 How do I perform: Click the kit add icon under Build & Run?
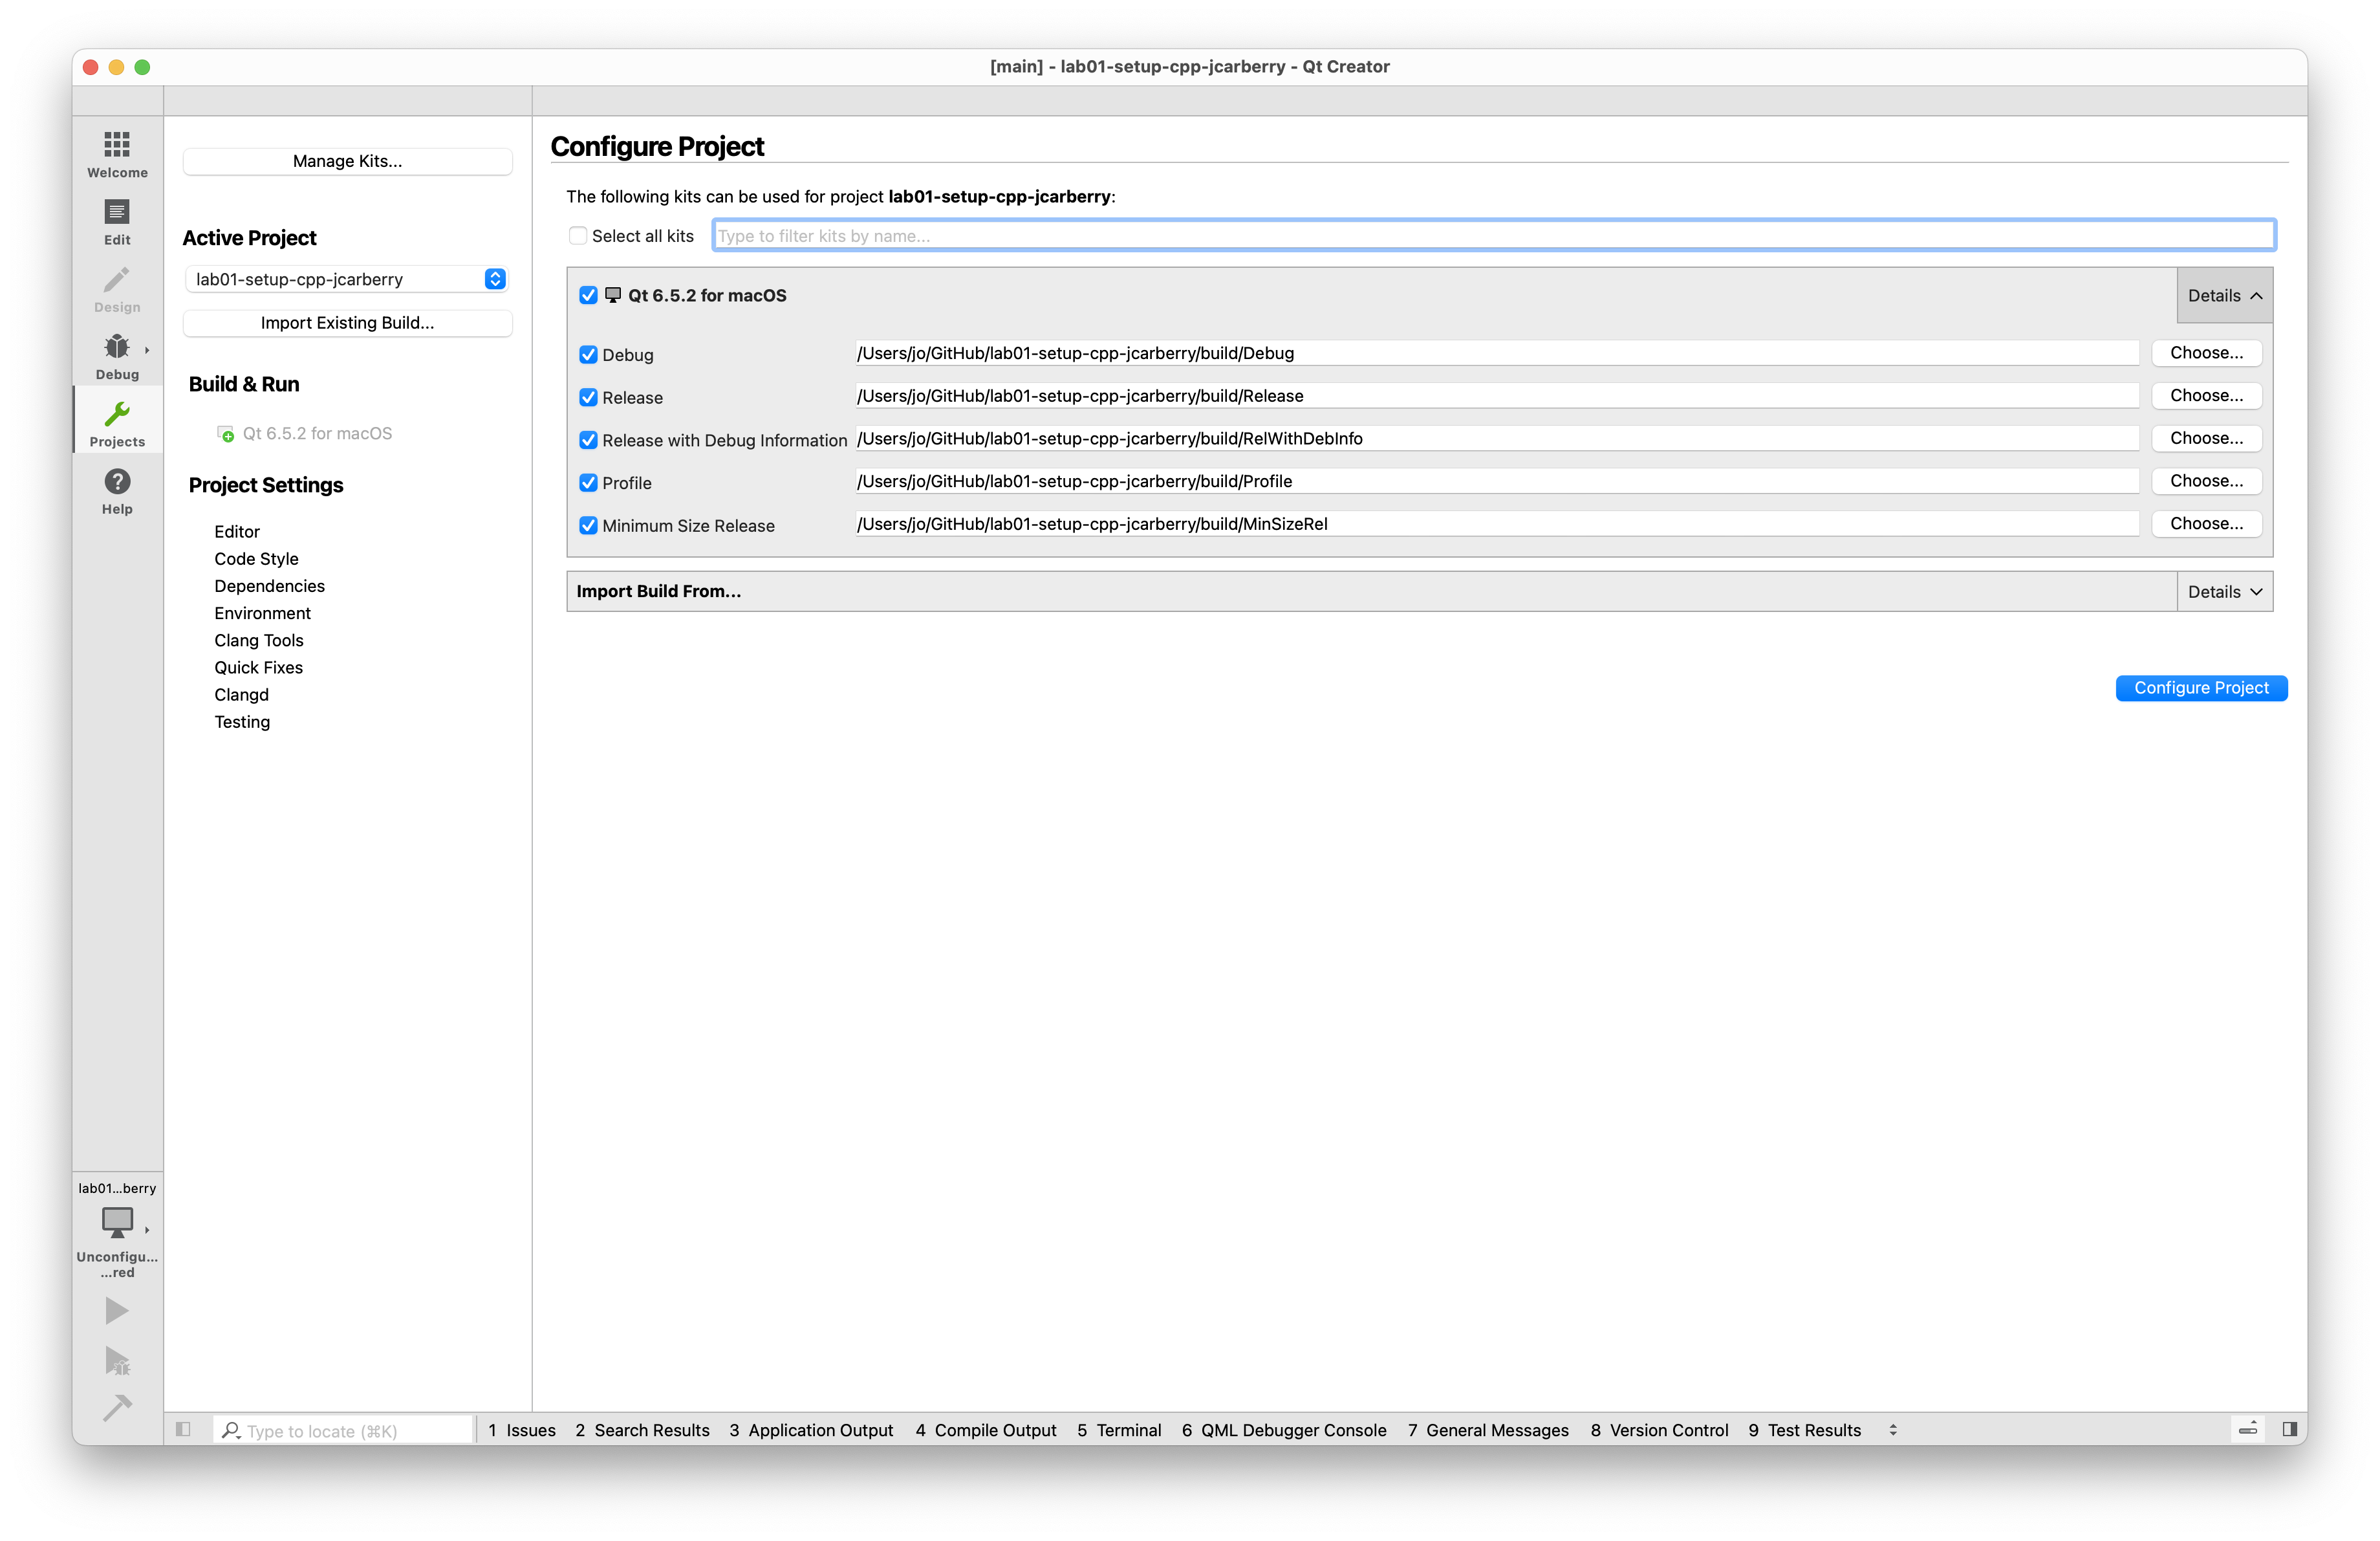tap(225, 433)
